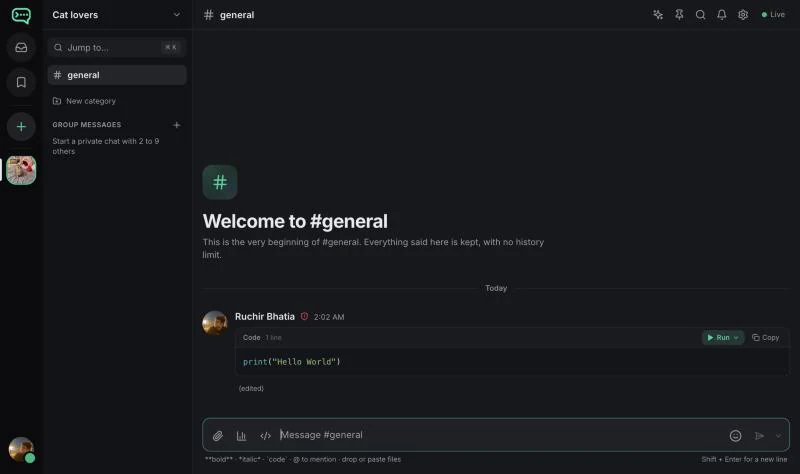This screenshot has width=800, height=474.
Task: Copy the code block
Action: click(x=765, y=337)
